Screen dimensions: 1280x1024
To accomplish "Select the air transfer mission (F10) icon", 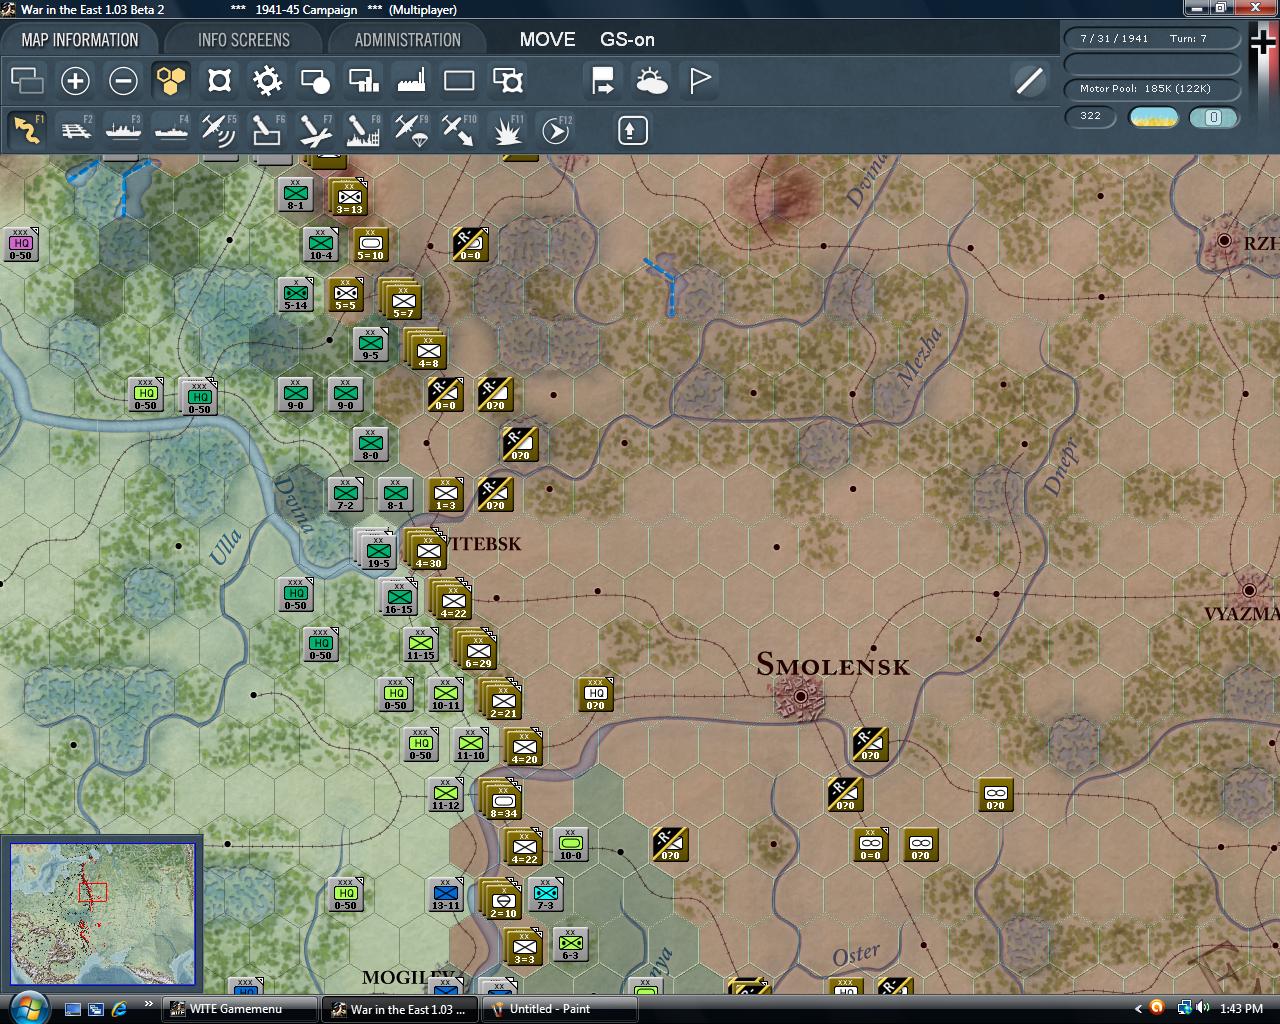I will point(458,130).
